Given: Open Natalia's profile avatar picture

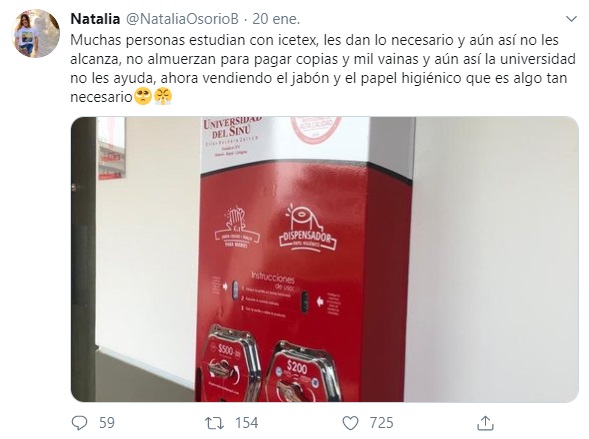Looking at the screenshot, I should click(36, 33).
